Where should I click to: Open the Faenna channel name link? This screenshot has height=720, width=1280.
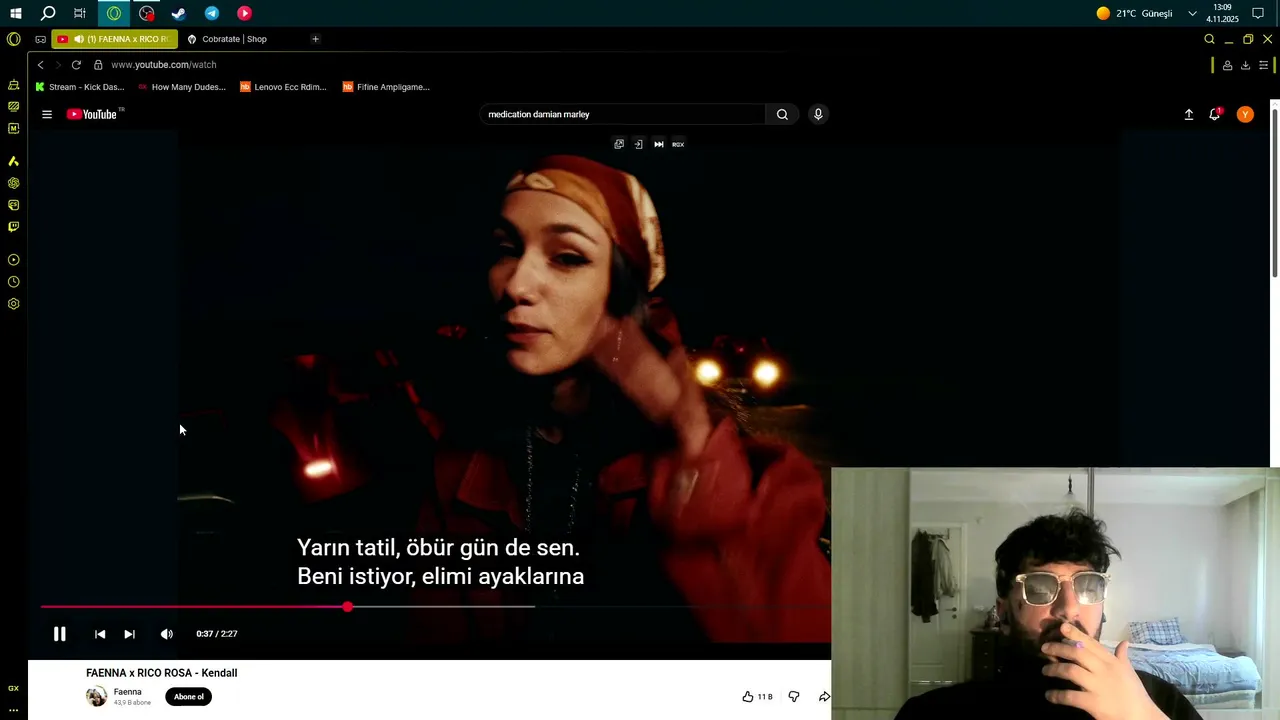127,692
